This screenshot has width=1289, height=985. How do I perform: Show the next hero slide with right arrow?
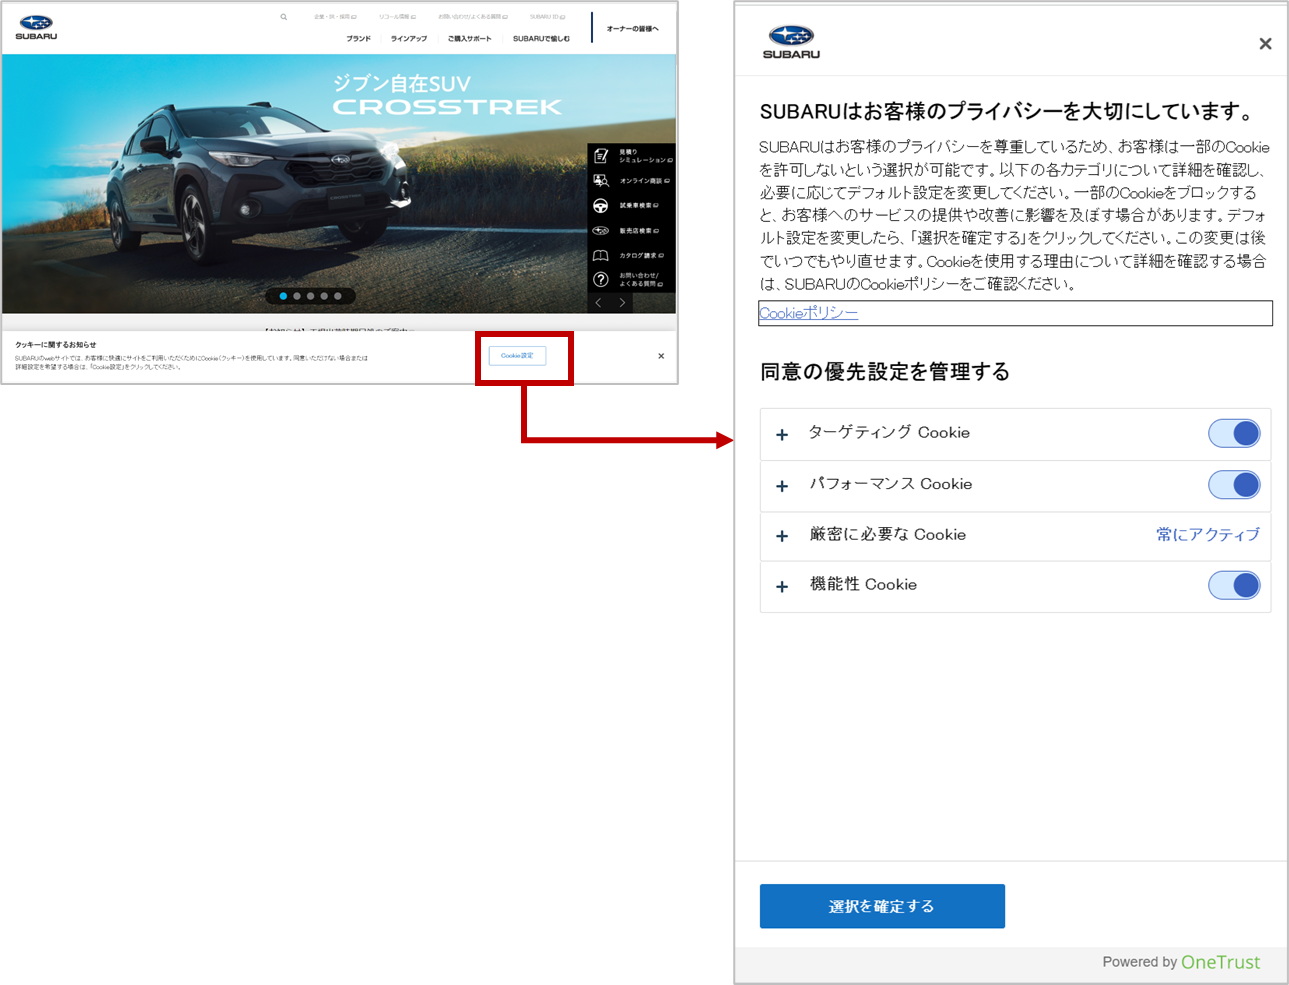click(622, 302)
